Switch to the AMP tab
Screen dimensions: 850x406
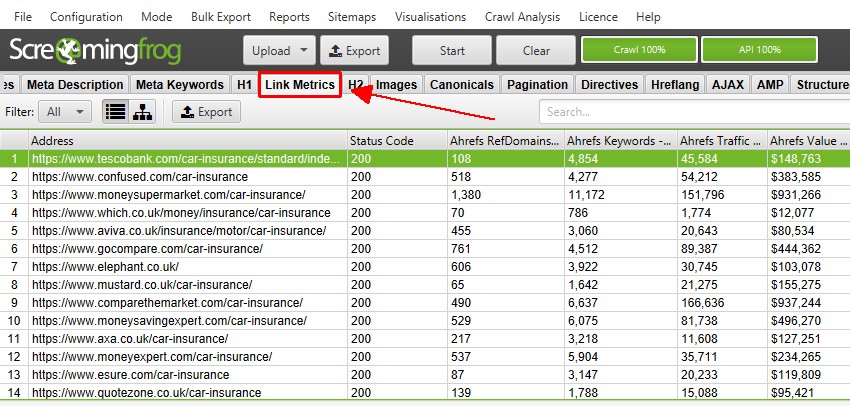point(770,85)
